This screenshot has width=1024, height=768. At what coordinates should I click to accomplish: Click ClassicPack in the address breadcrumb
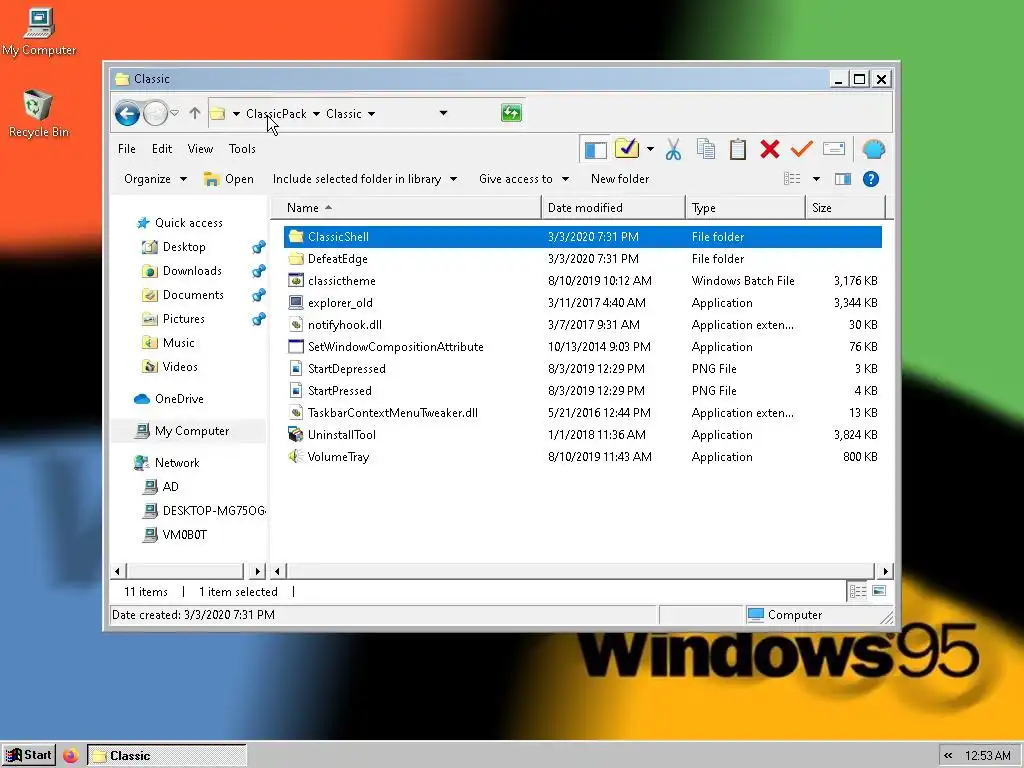point(276,114)
